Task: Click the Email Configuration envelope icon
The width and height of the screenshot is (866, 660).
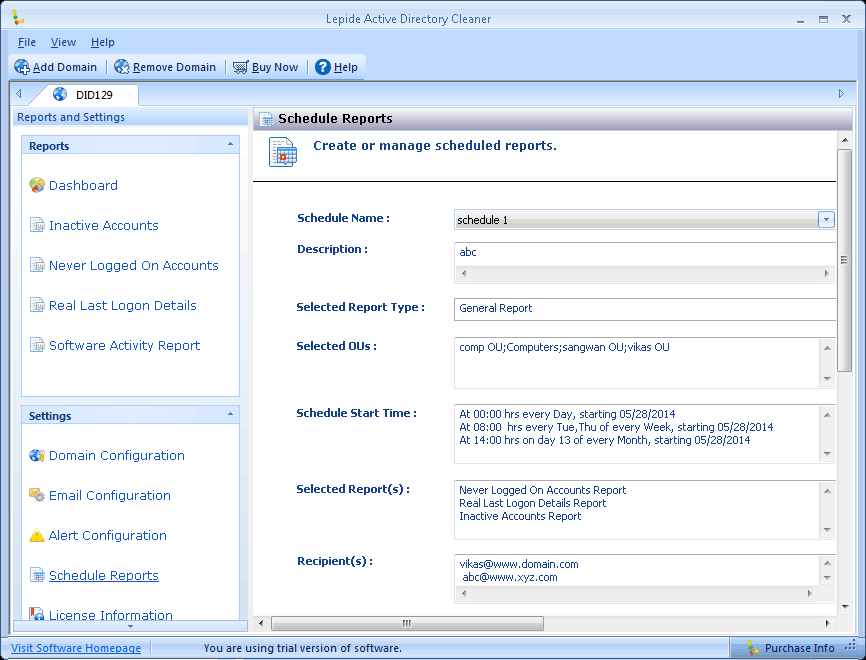Action: 37,495
